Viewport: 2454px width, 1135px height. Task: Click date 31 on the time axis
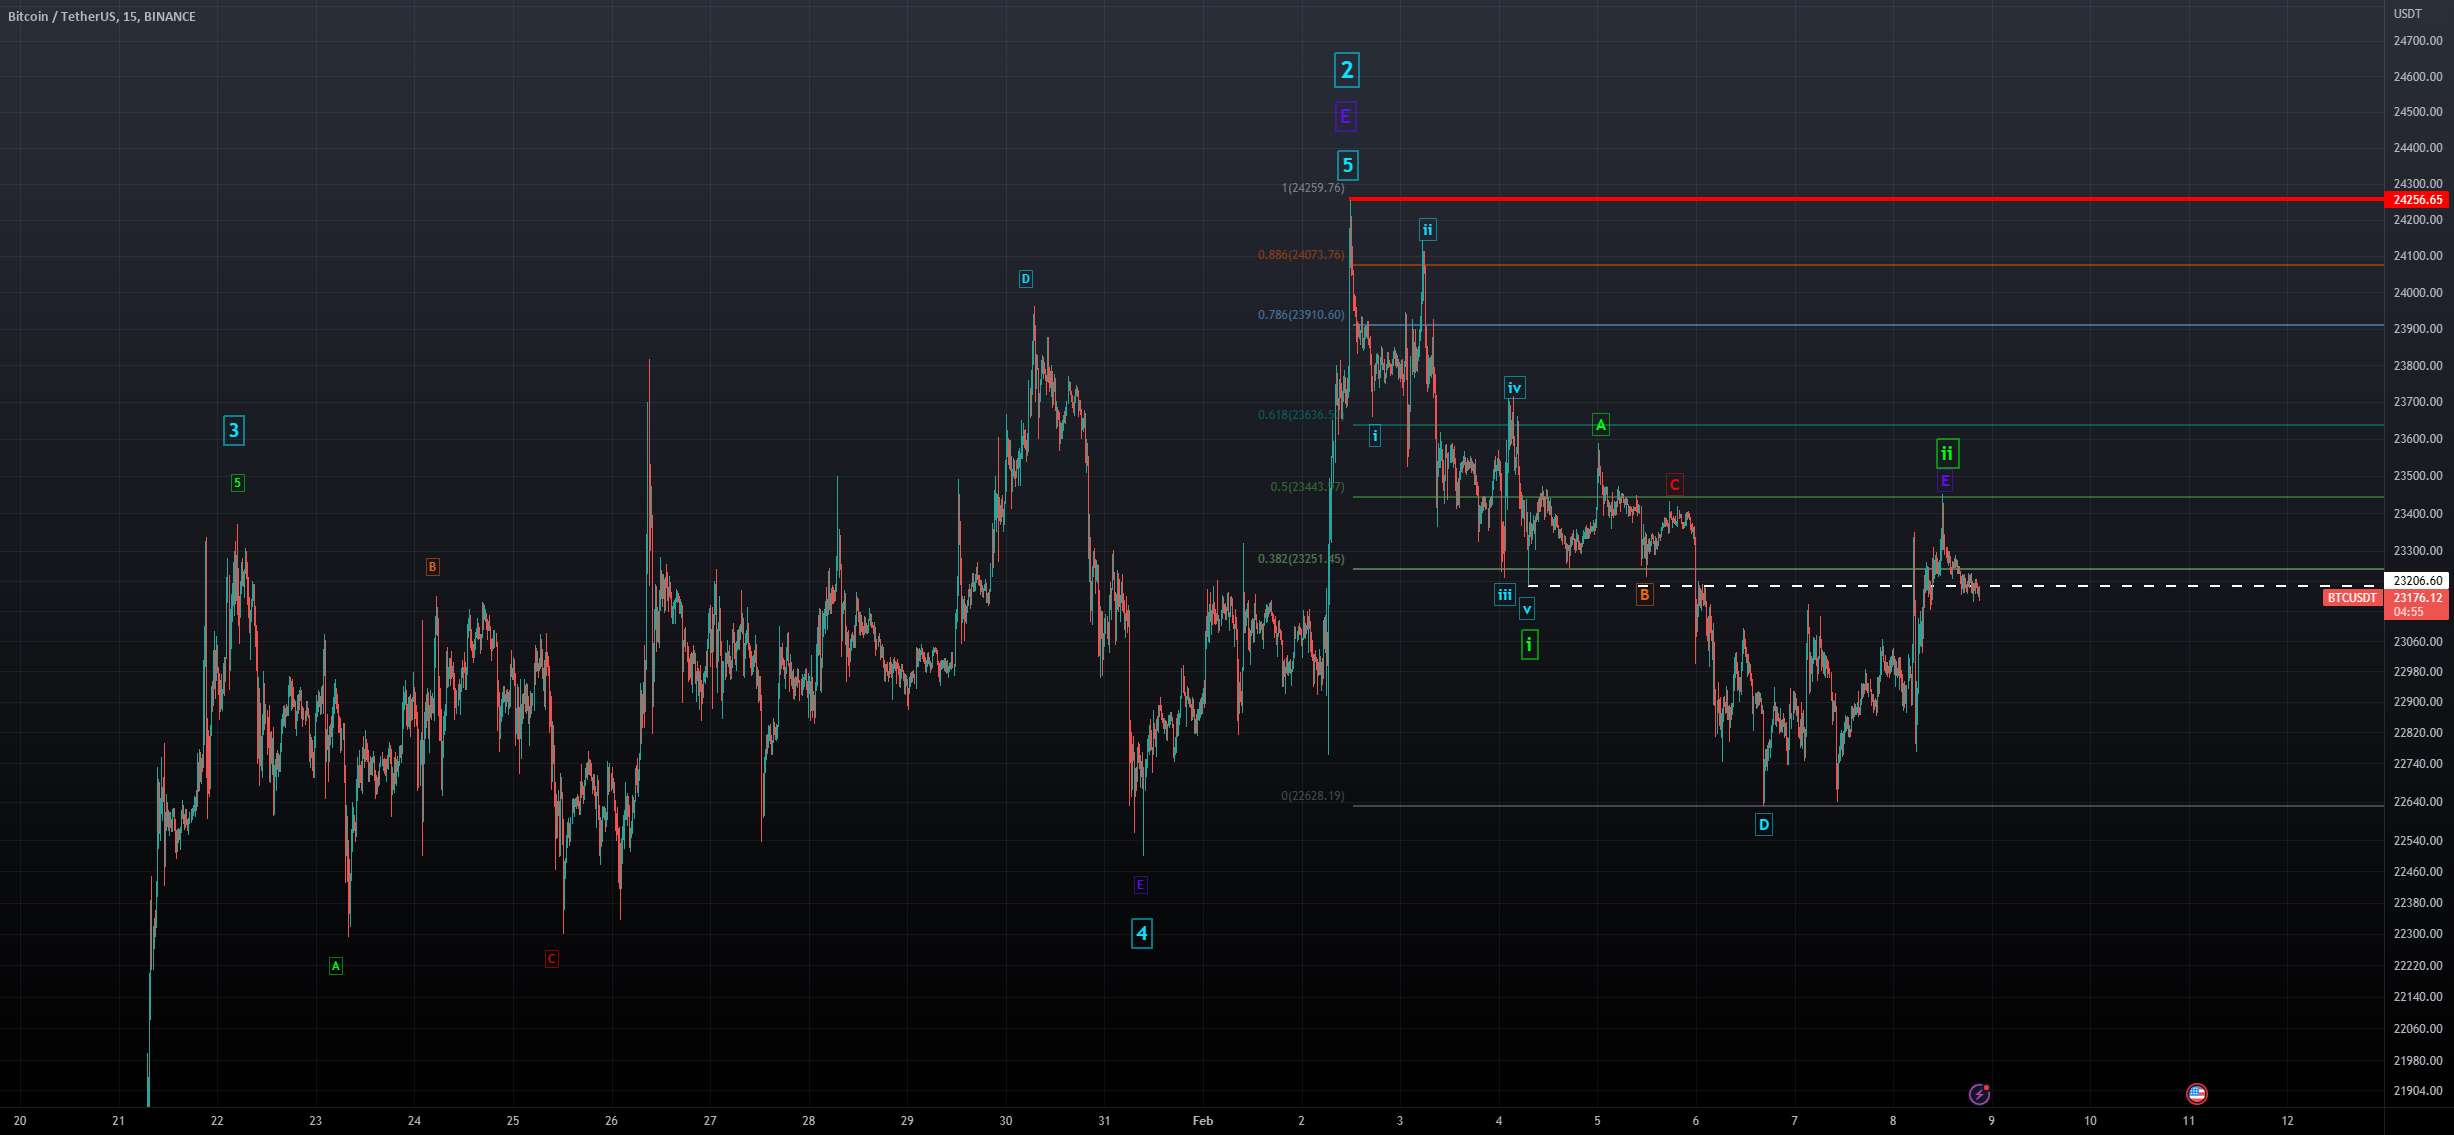tap(1104, 1121)
